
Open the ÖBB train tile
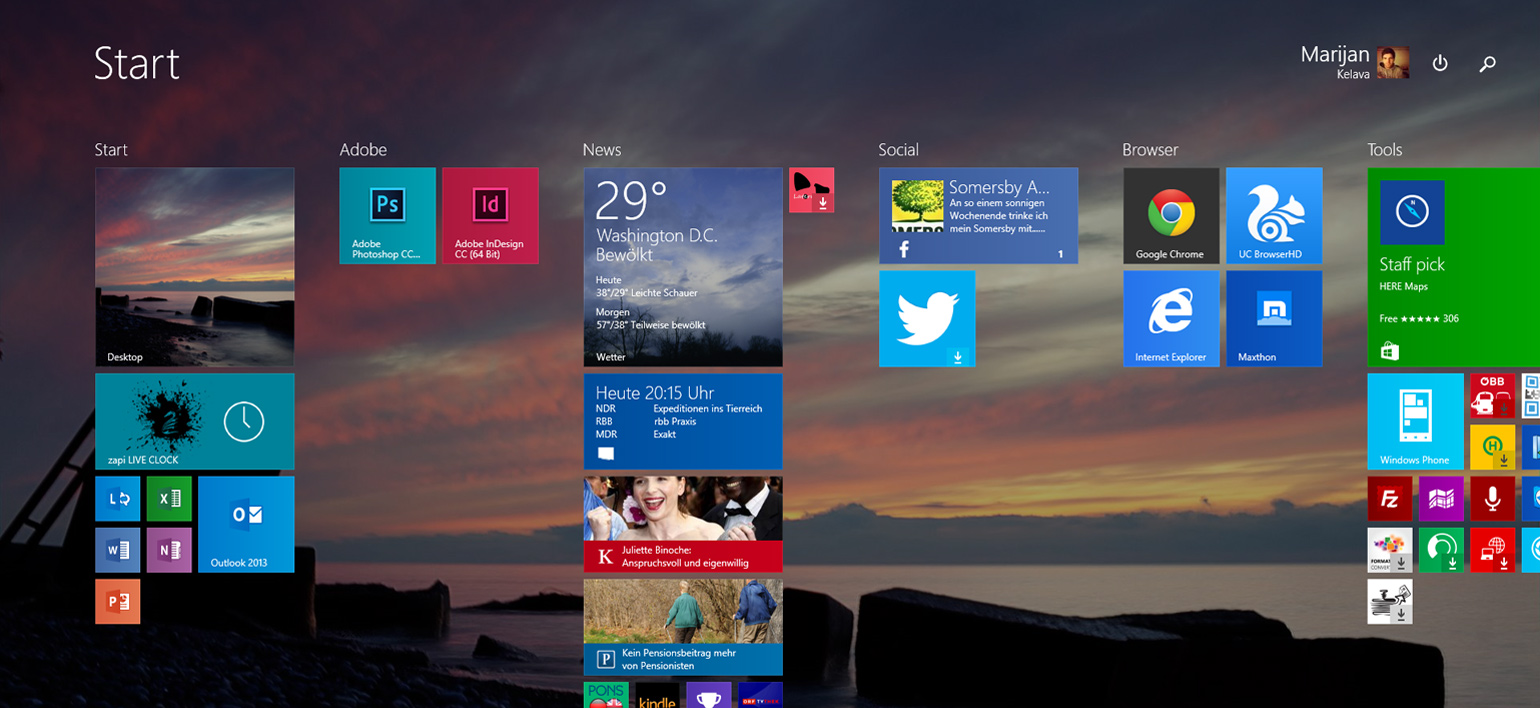tap(1493, 396)
